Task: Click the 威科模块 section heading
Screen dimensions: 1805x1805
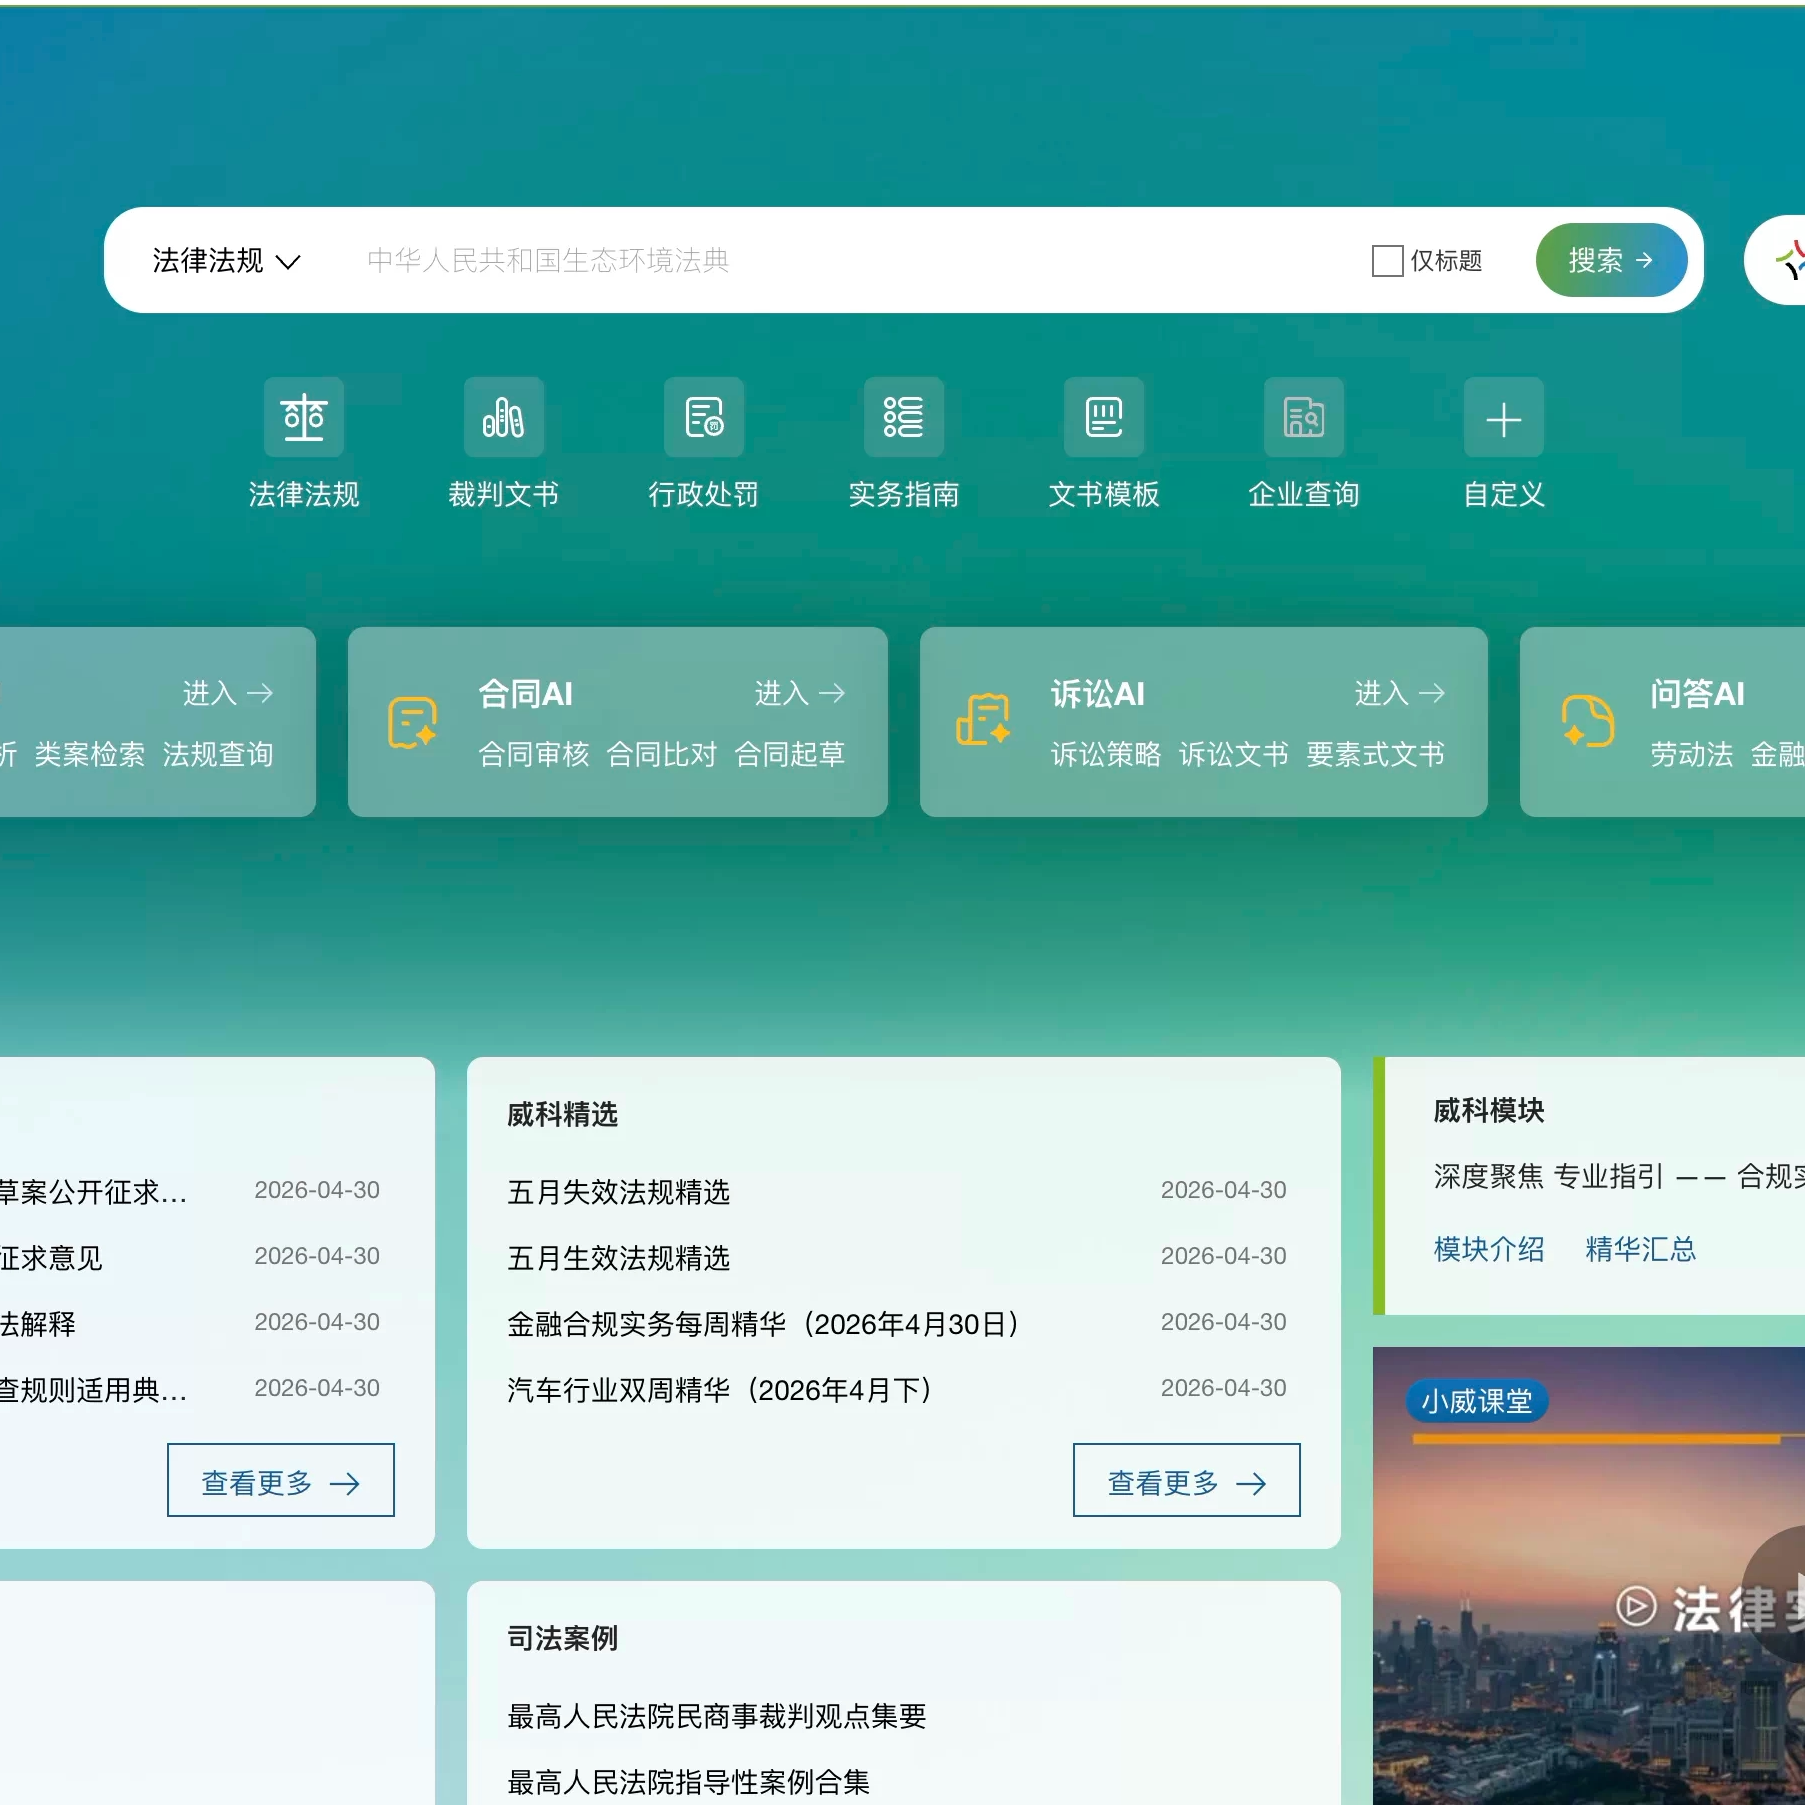Action: pos(1489,1110)
